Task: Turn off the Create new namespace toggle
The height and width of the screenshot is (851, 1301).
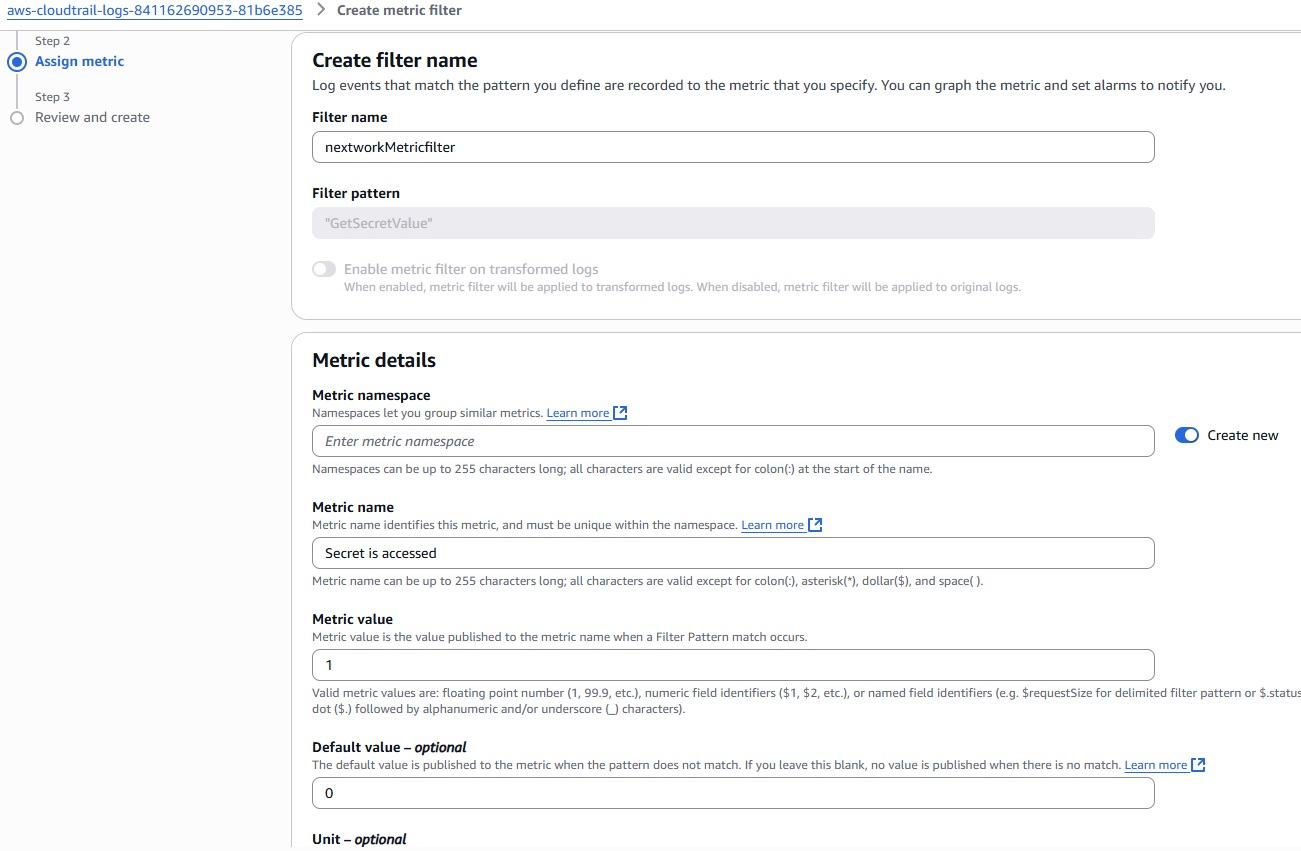Action: (x=1186, y=435)
